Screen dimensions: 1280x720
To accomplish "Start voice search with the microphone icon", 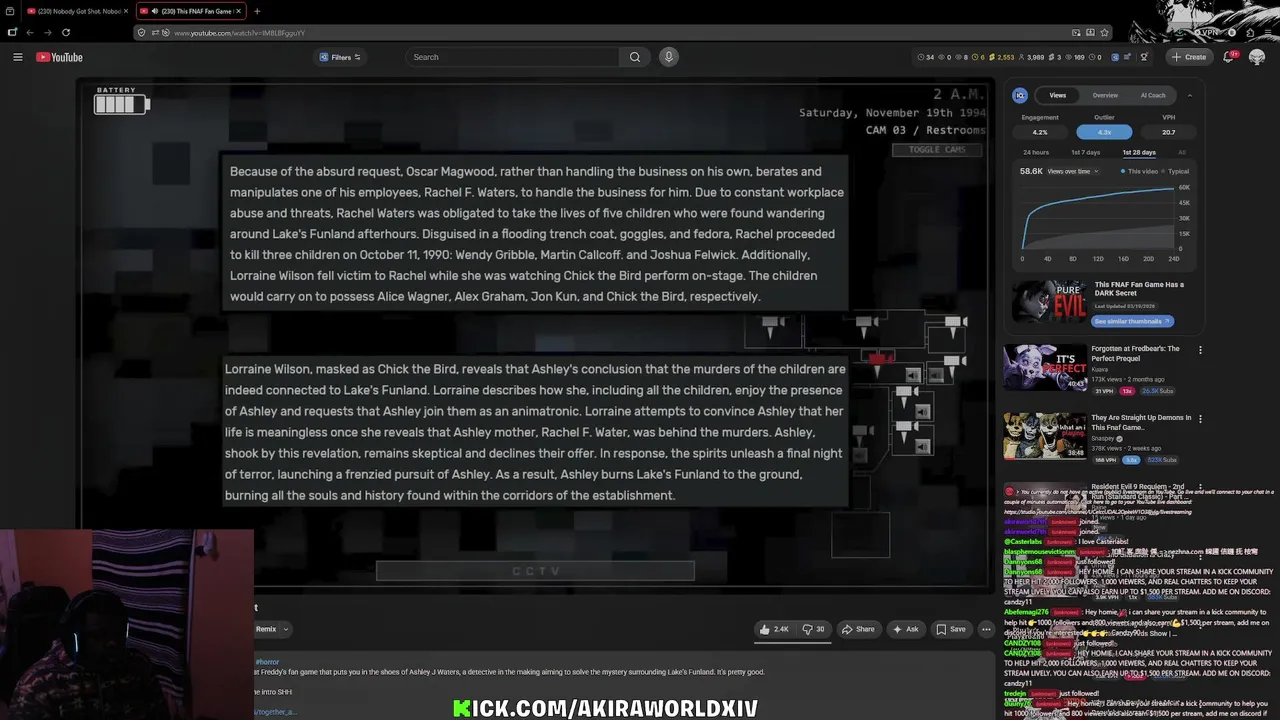I will click(669, 57).
